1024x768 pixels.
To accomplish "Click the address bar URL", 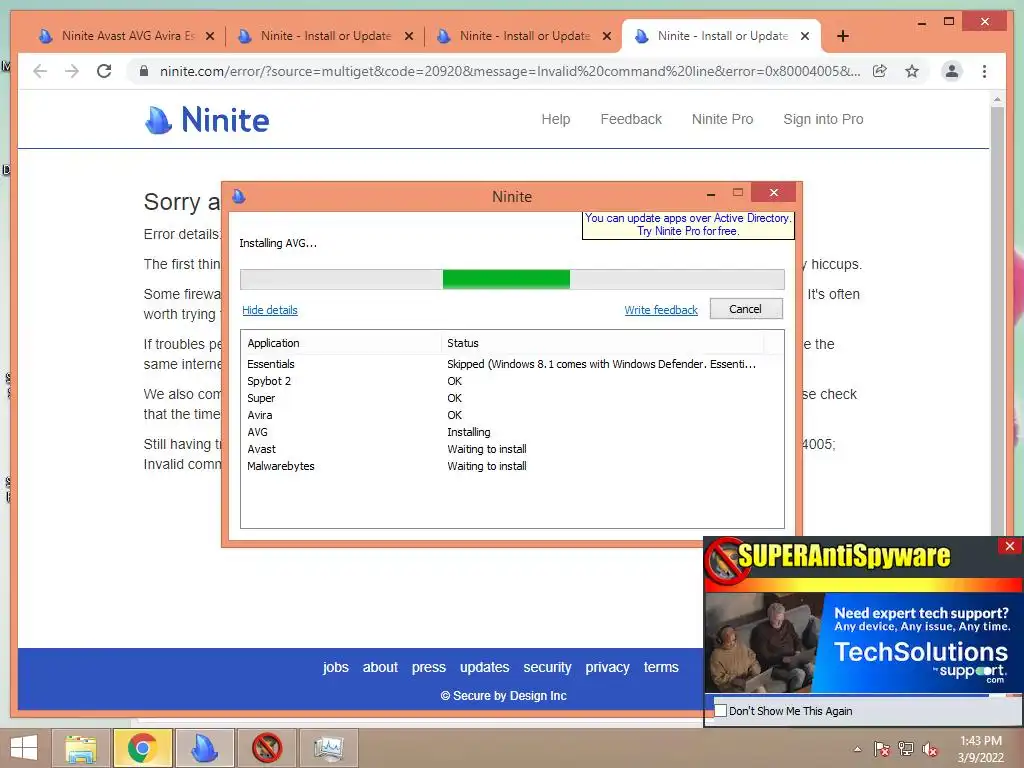I will pos(509,71).
